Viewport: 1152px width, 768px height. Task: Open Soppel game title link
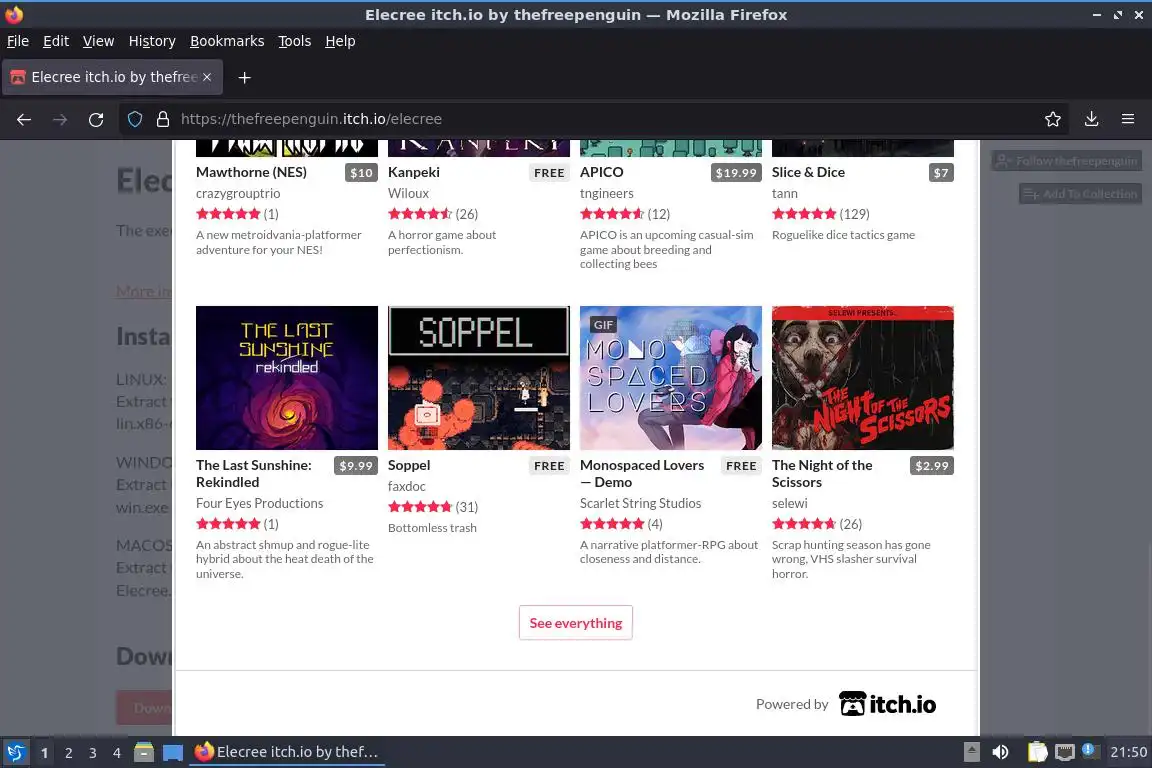tap(408, 465)
